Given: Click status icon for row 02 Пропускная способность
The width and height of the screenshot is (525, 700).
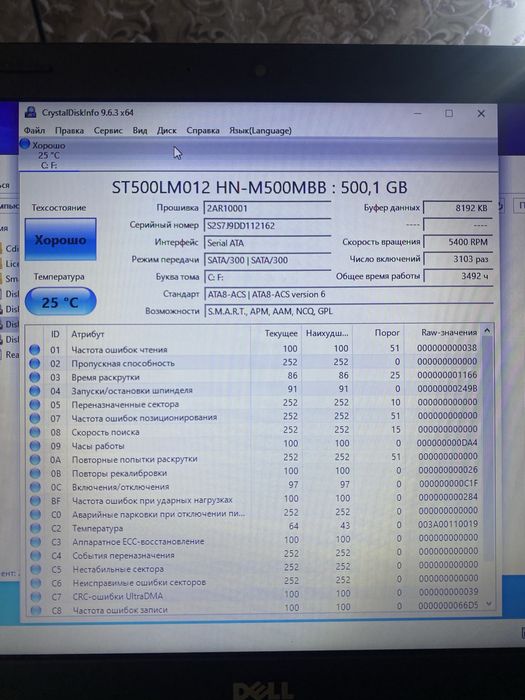Looking at the screenshot, I should (x=35, y=364).
